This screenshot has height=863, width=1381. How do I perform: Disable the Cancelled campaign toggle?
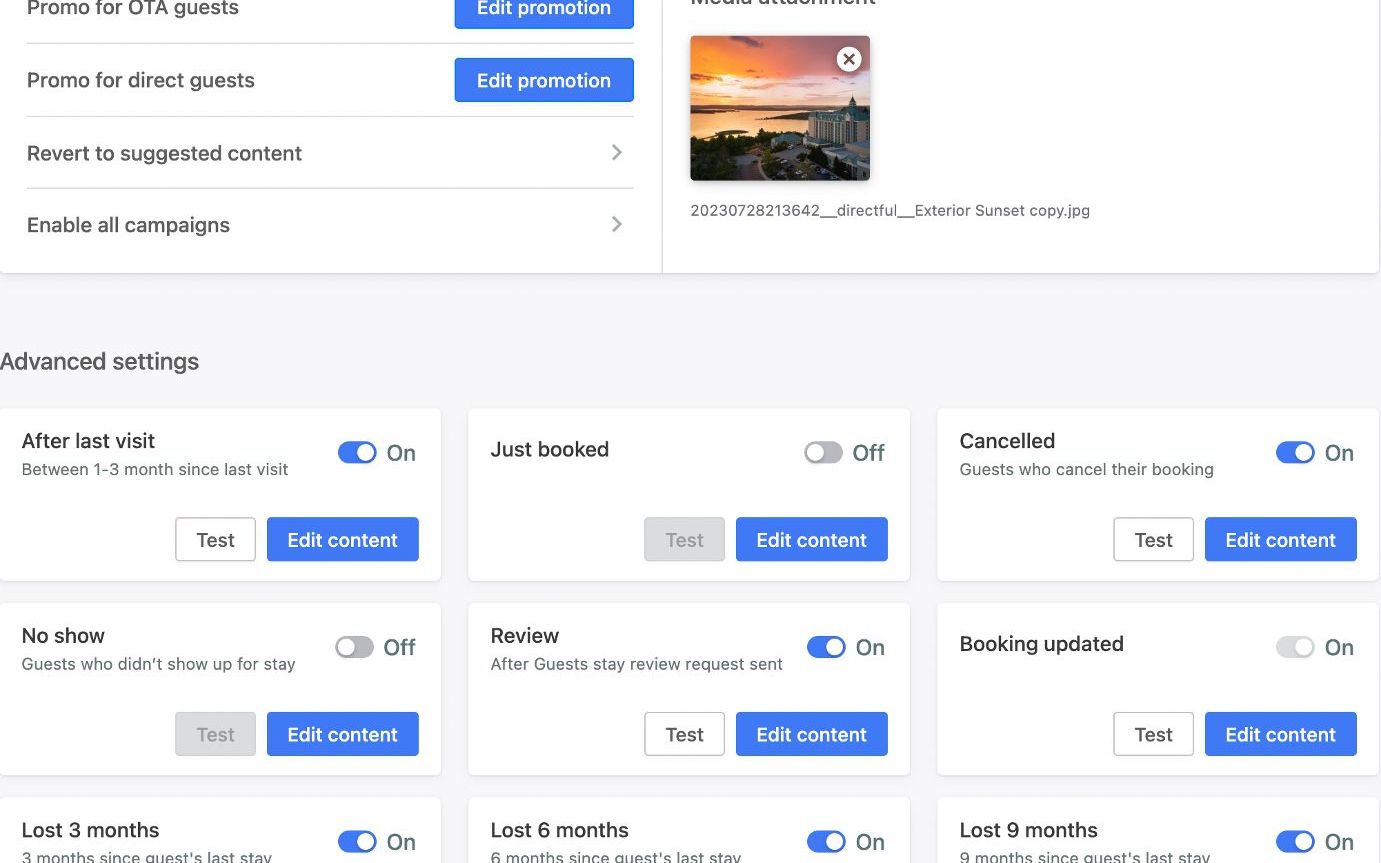point(1295,453)
